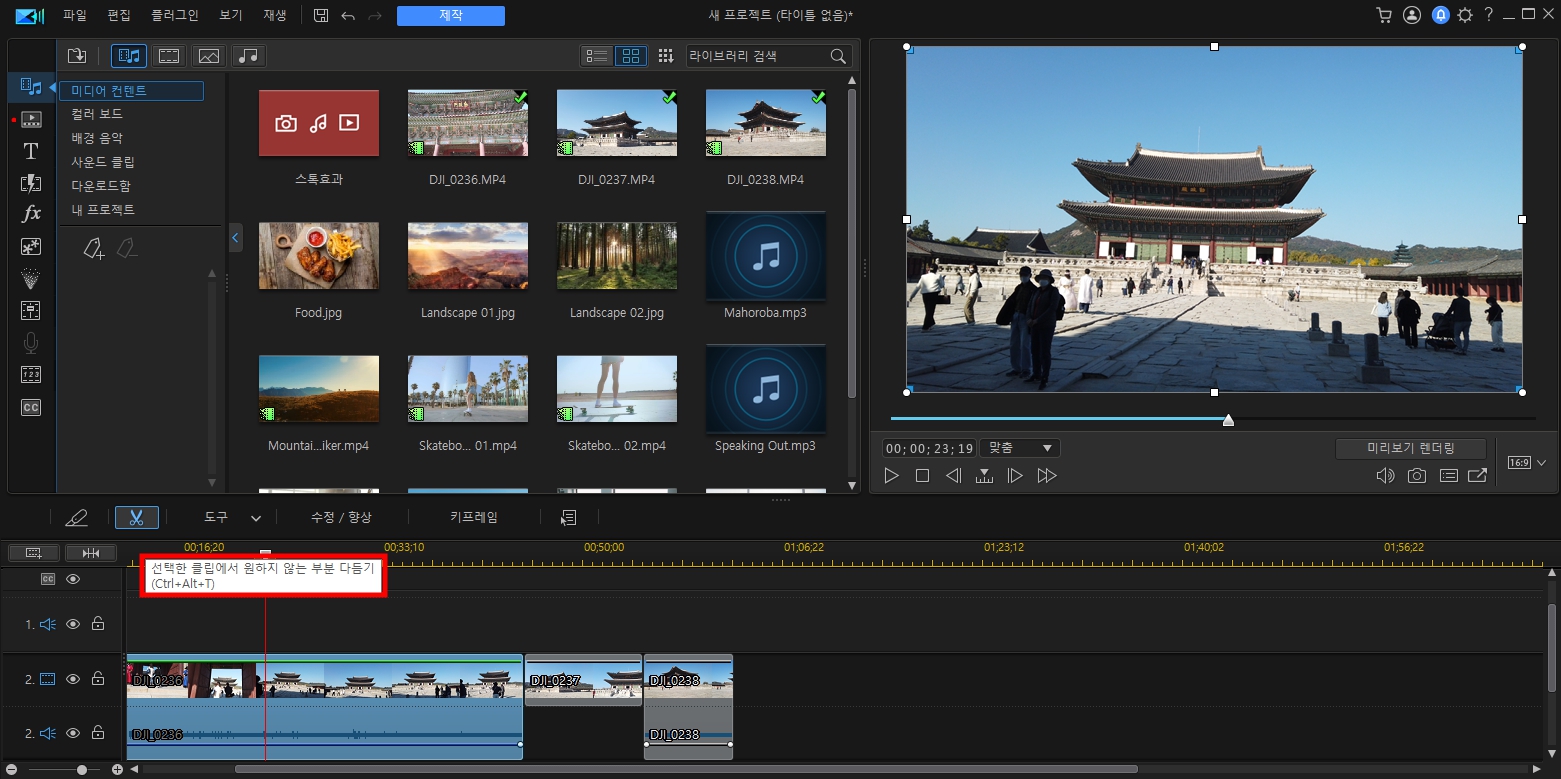Image resolution: width=1561 pixels, height=779 pixels.
Task: Click the timeline zoom slider handle
Action: click(x=82, y=769)
